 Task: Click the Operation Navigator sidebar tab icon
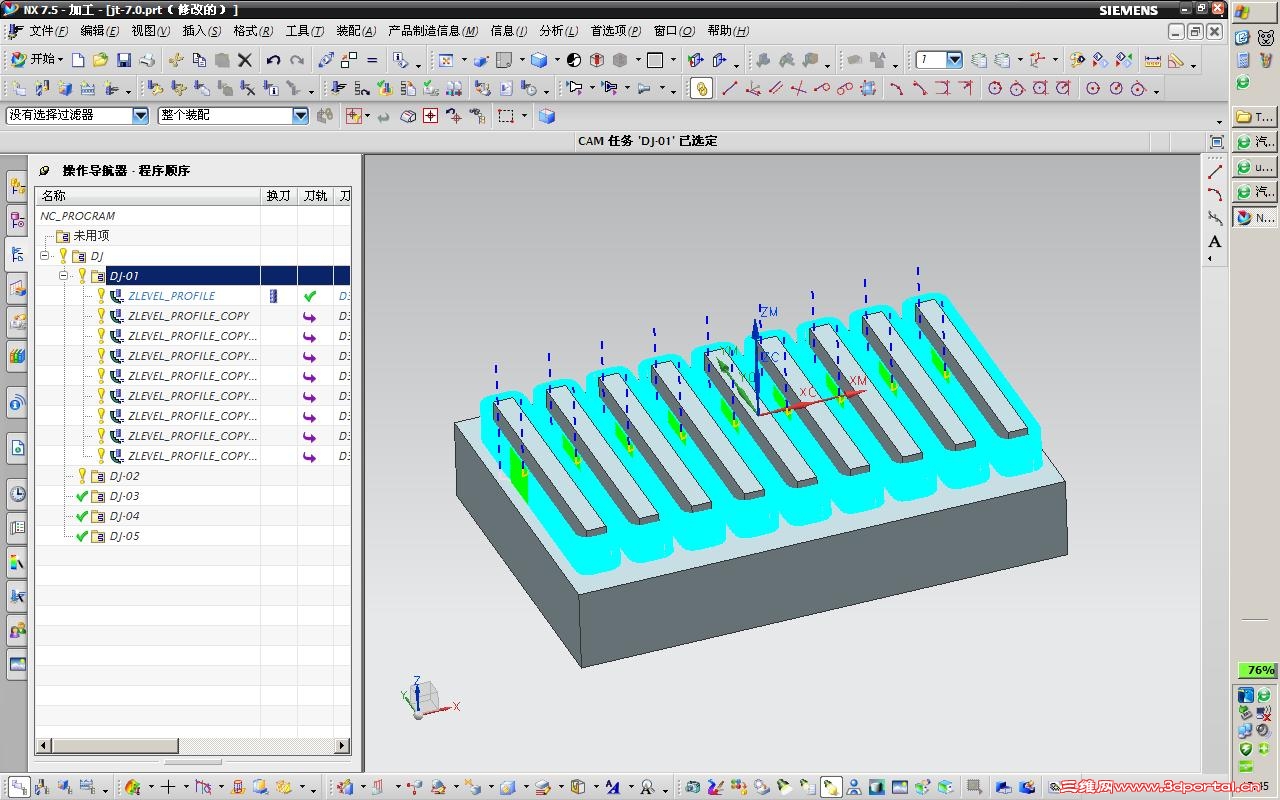[17, 254]
